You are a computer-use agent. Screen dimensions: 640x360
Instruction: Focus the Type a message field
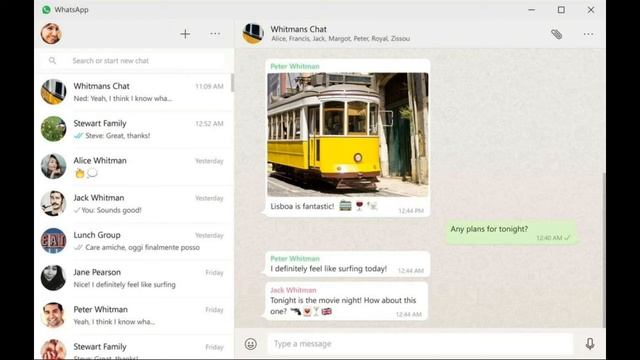coord(420,344)
